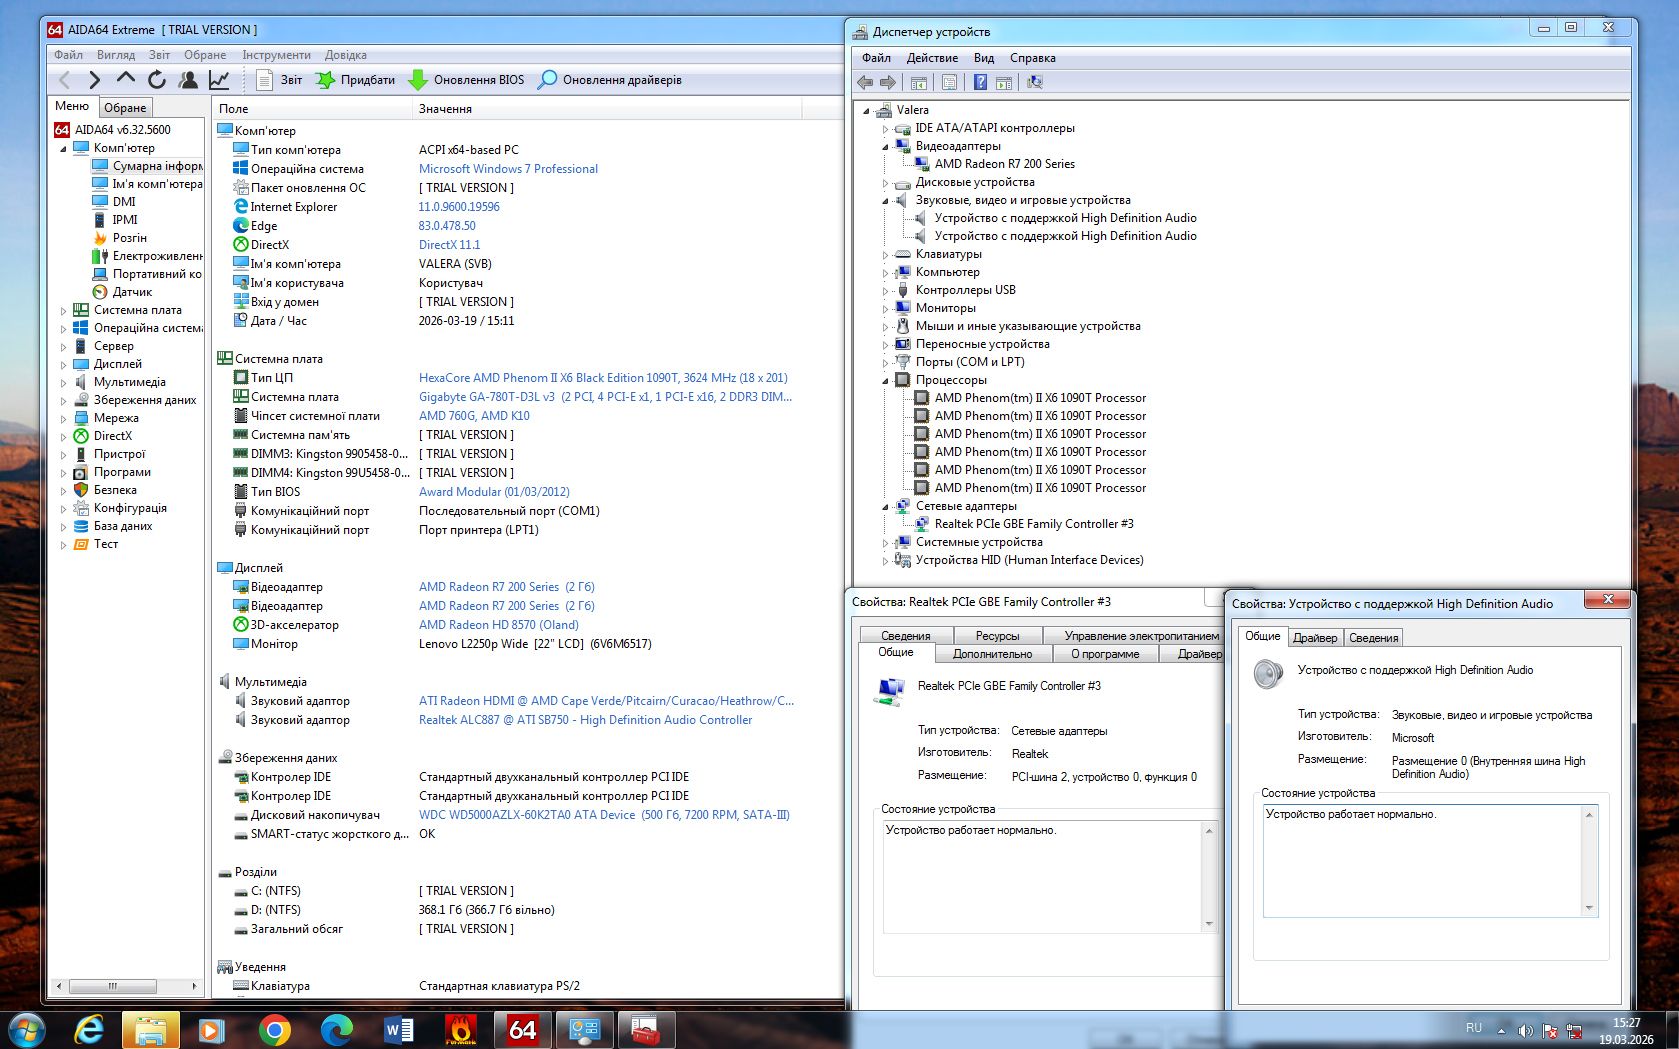The image size is (1679, 1049).
Task: Collapse Процессоры node in Device Manager
Action: tap(885, 380)
